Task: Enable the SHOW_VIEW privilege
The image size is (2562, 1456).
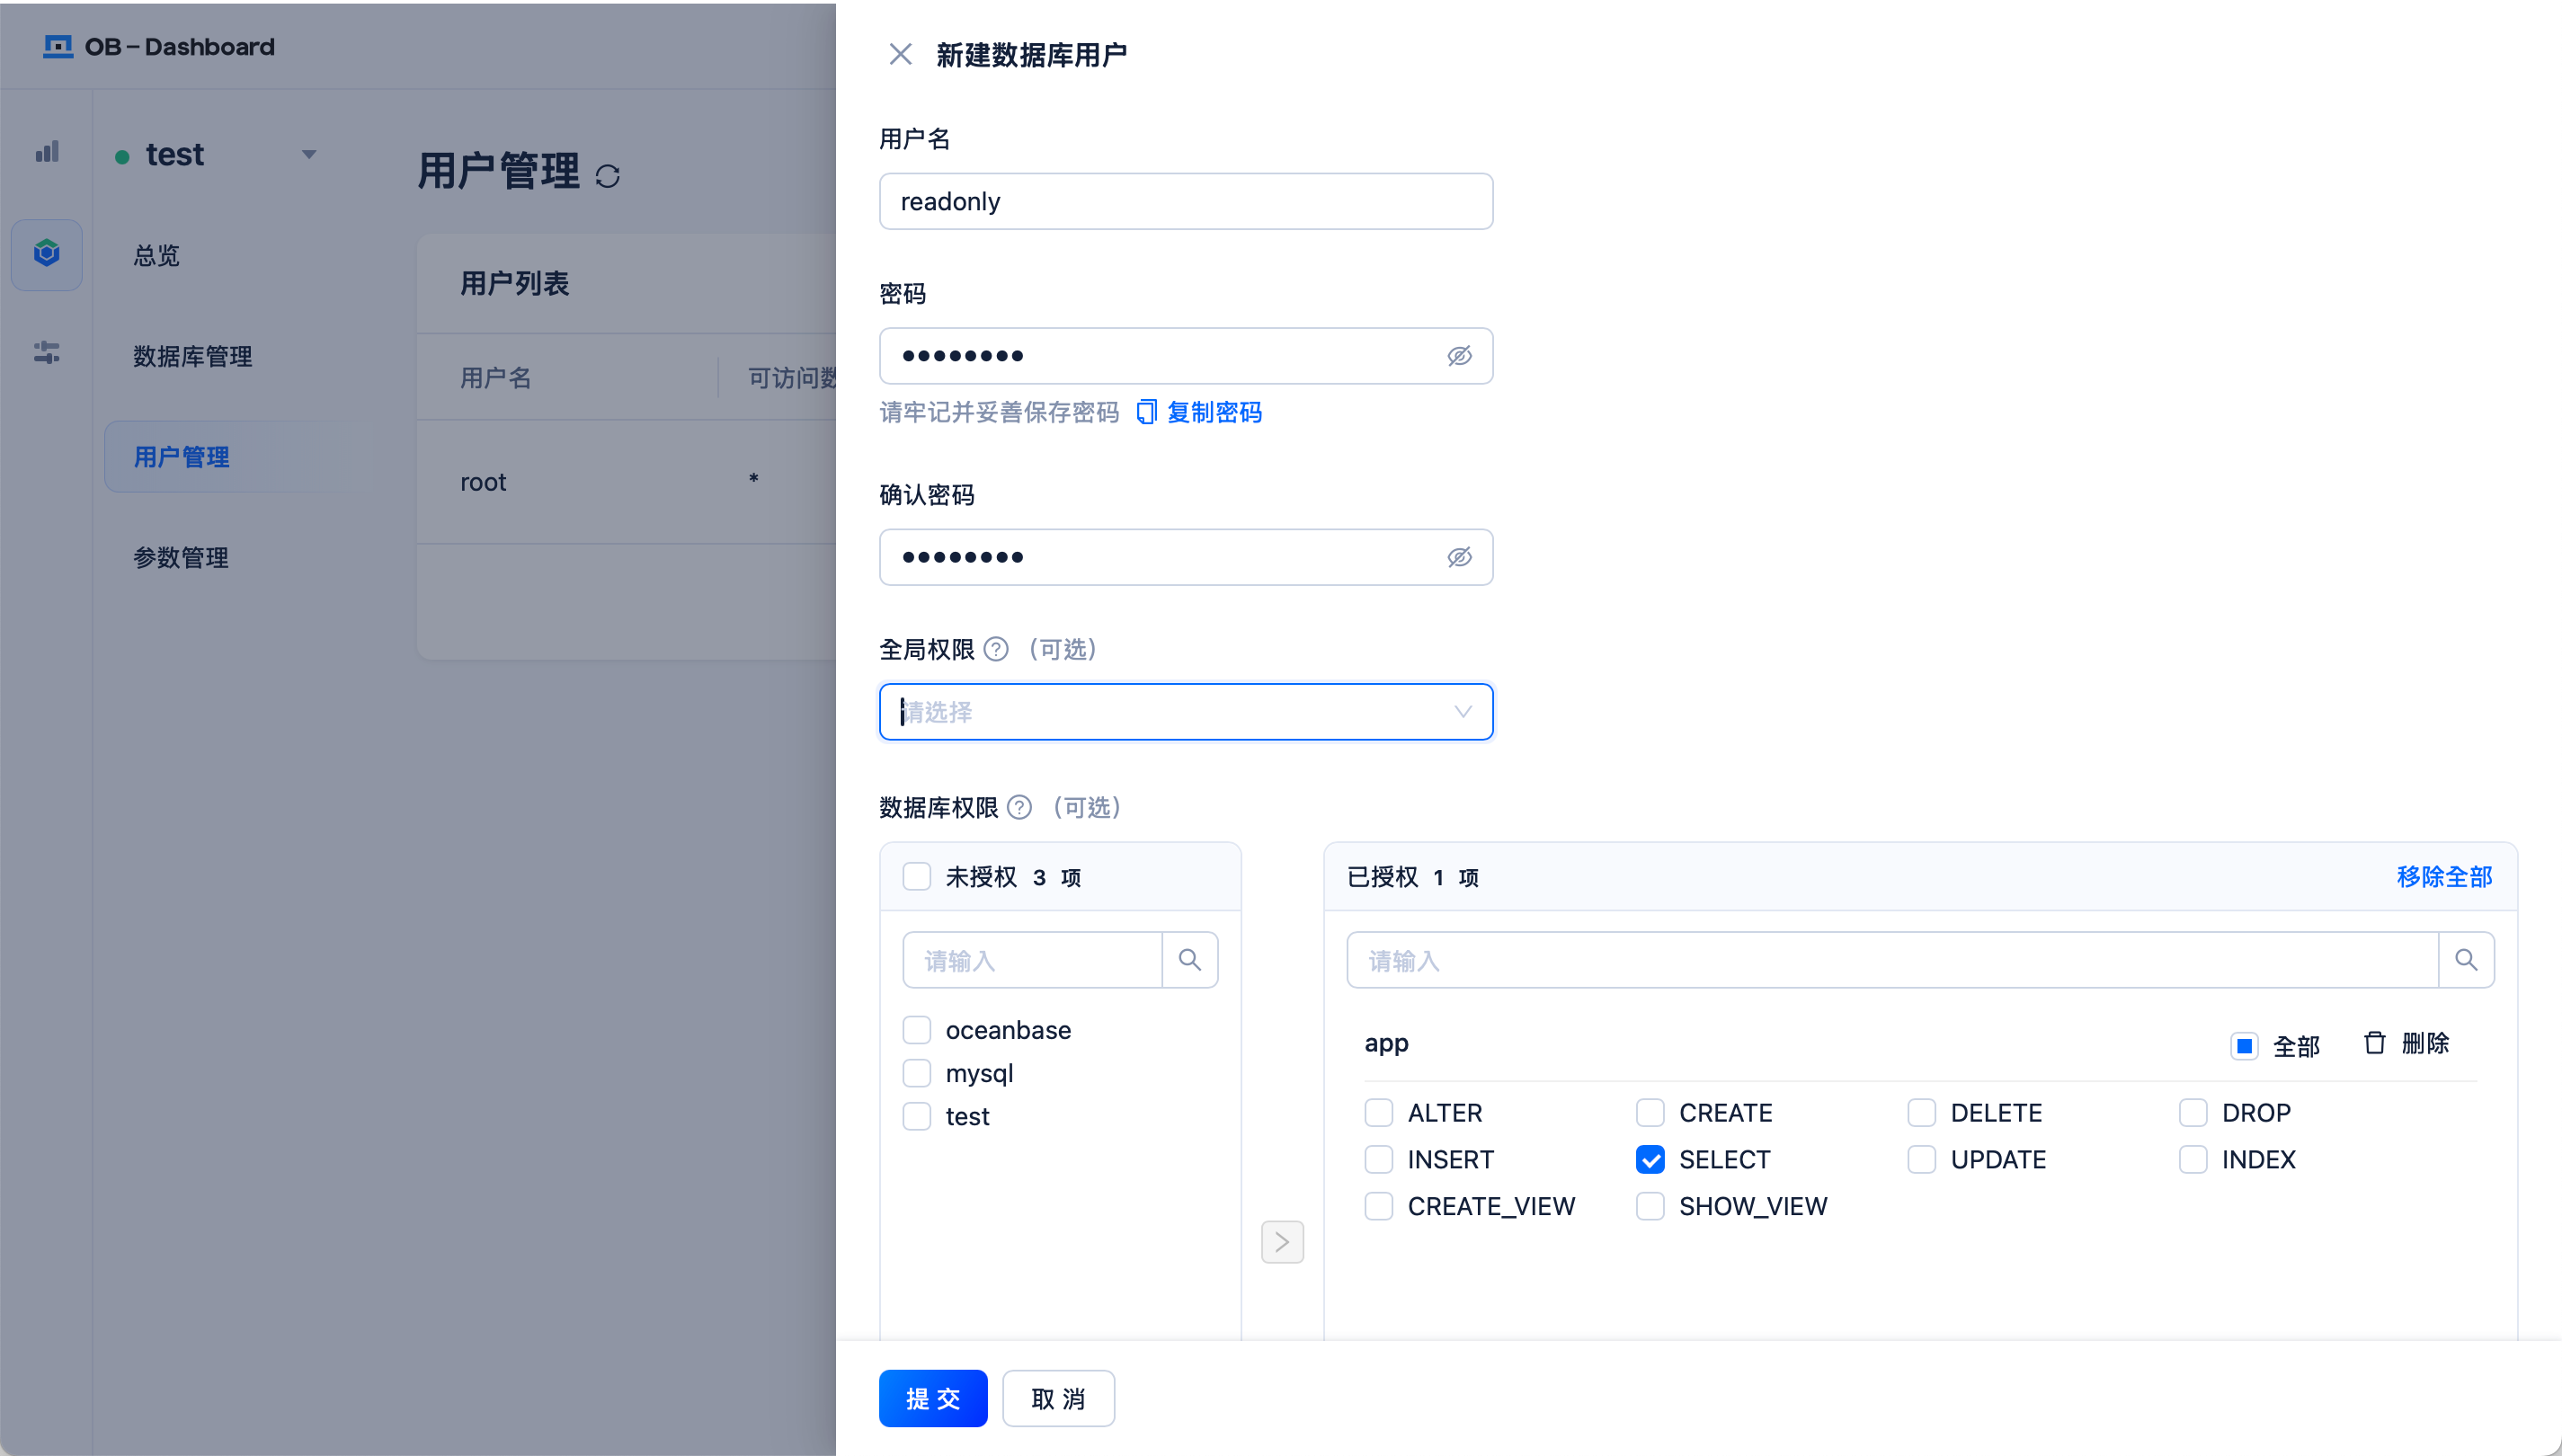Action: (x=1650, y=1206)
